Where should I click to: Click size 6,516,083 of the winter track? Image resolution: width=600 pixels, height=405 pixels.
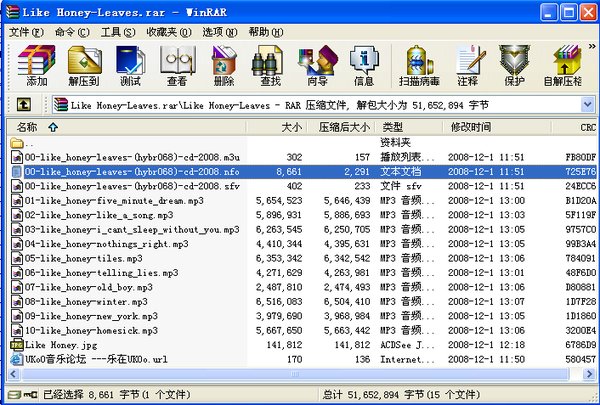click(x=279, y=302)
